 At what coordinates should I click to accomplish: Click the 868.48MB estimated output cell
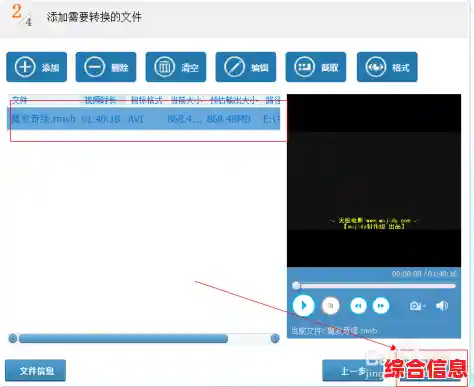[229, 119]
